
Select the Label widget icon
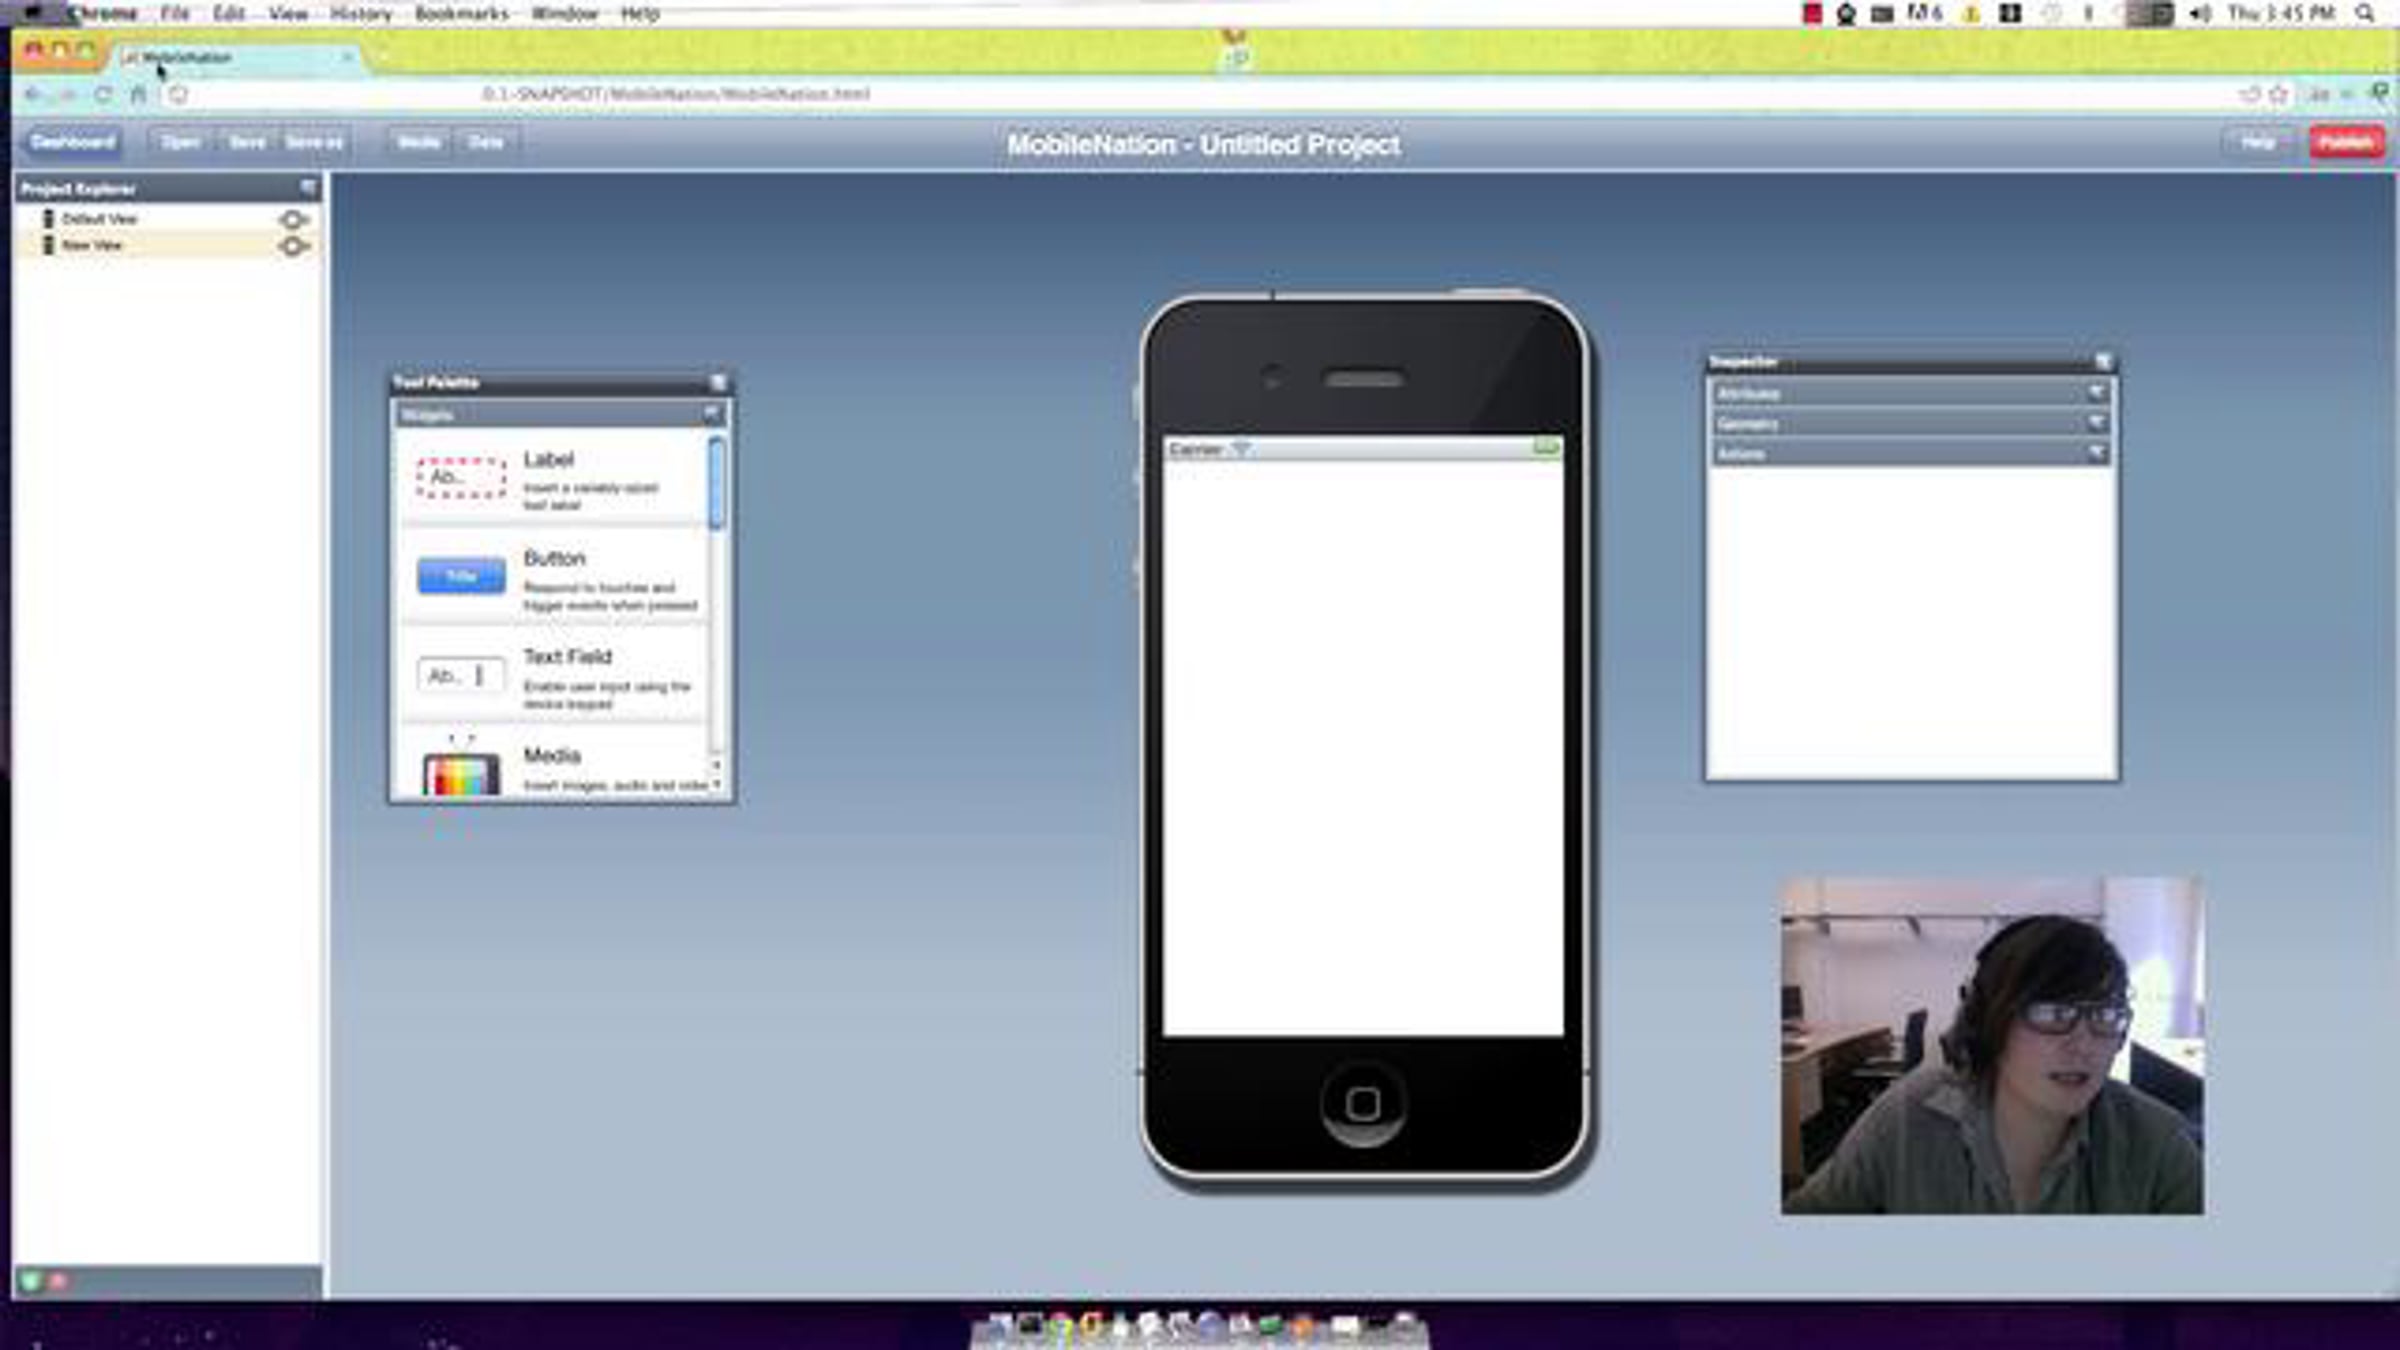[460, 478]
